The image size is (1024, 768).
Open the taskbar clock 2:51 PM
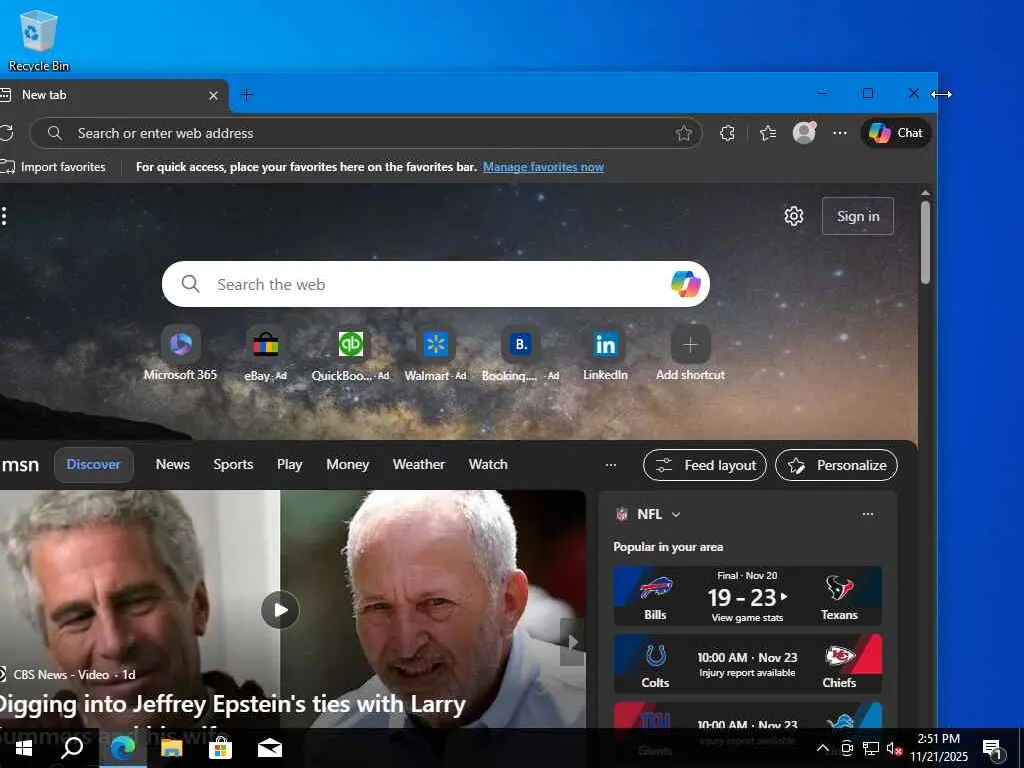[939, 748]
